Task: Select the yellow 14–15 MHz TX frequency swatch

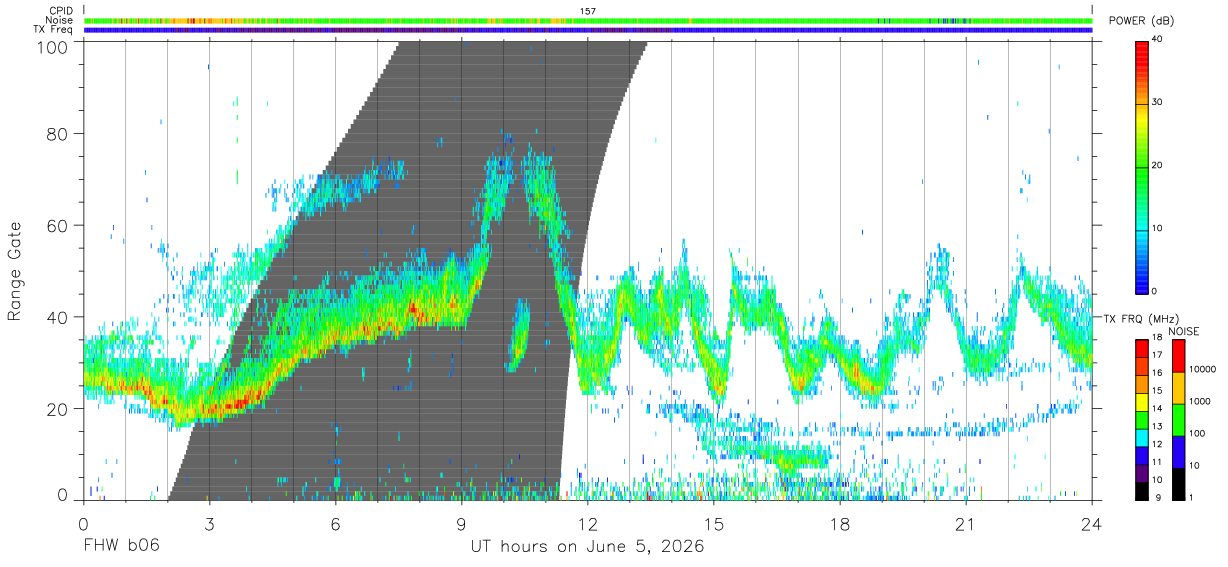Action: 1142,401
